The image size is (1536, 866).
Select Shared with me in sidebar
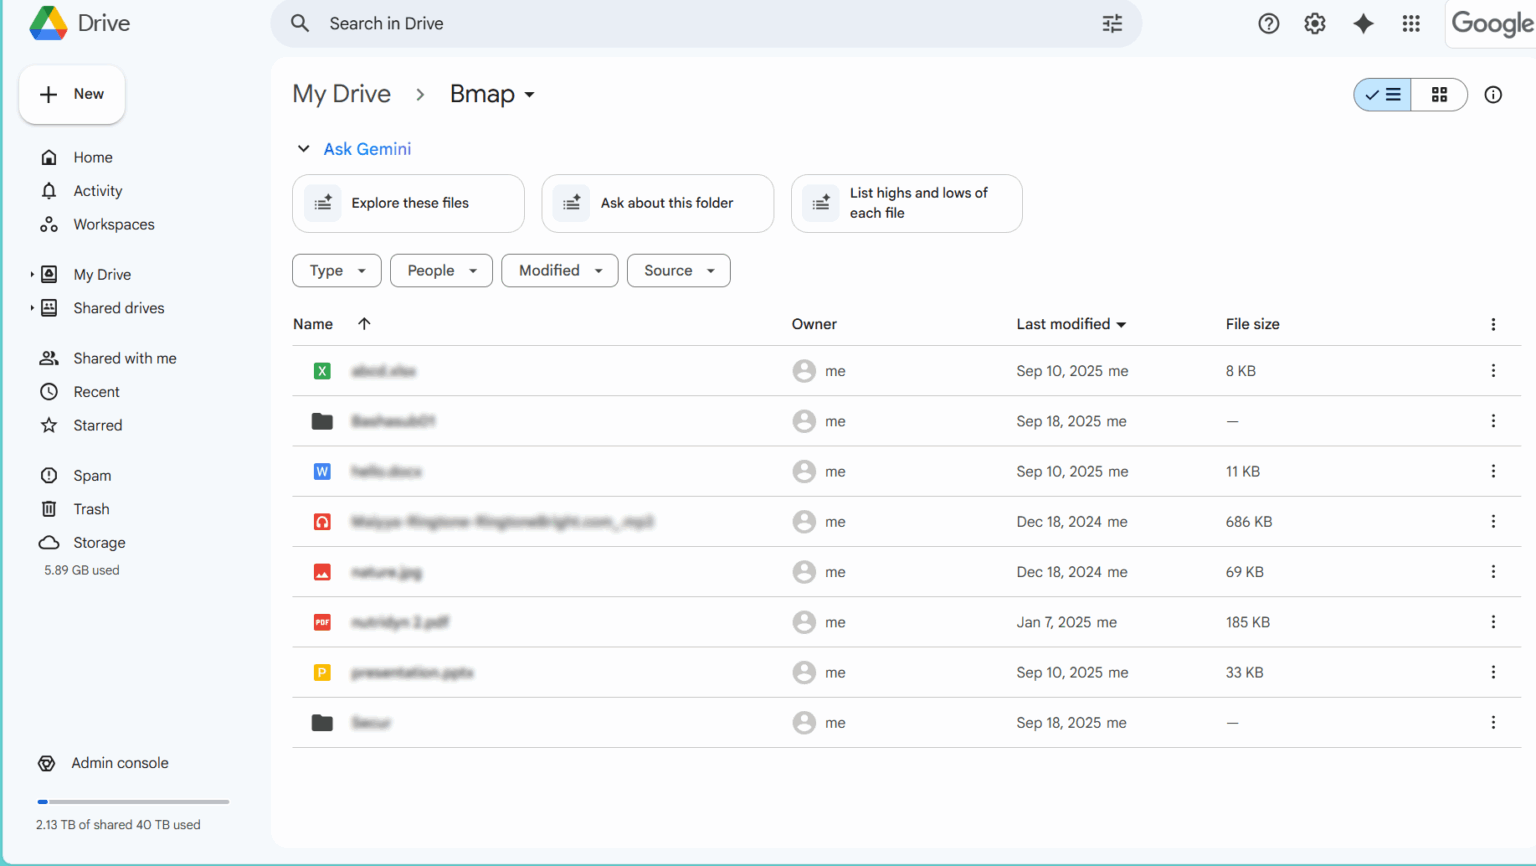point(125,357)
